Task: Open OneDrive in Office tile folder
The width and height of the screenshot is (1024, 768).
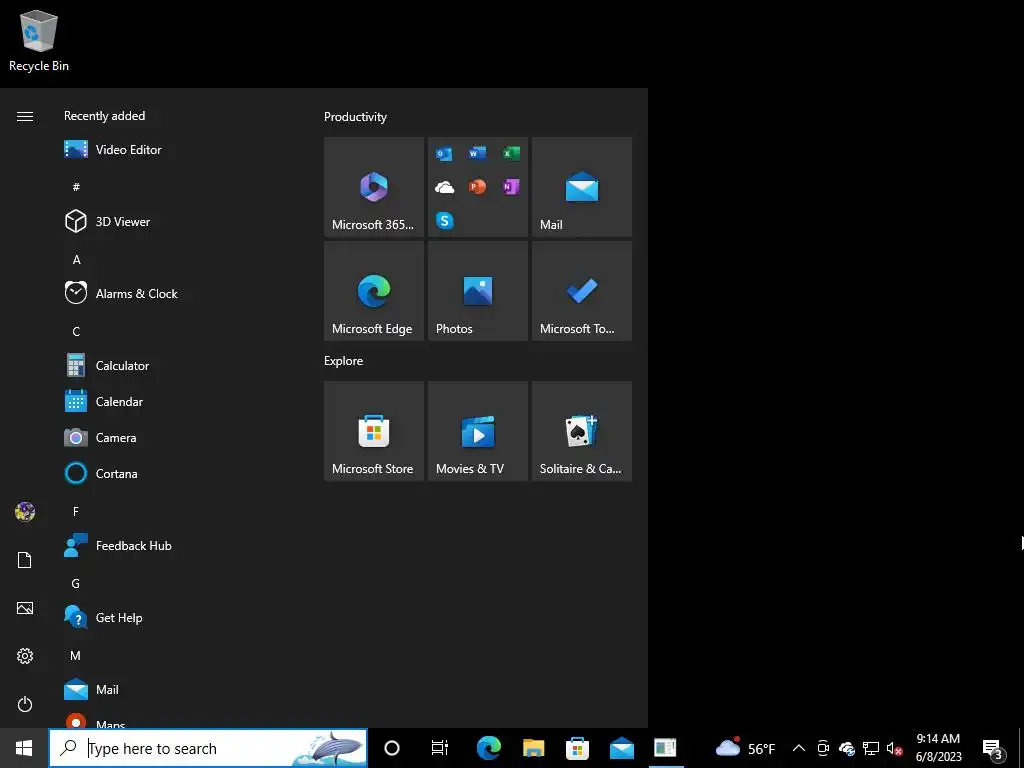Action: (444, 187)
